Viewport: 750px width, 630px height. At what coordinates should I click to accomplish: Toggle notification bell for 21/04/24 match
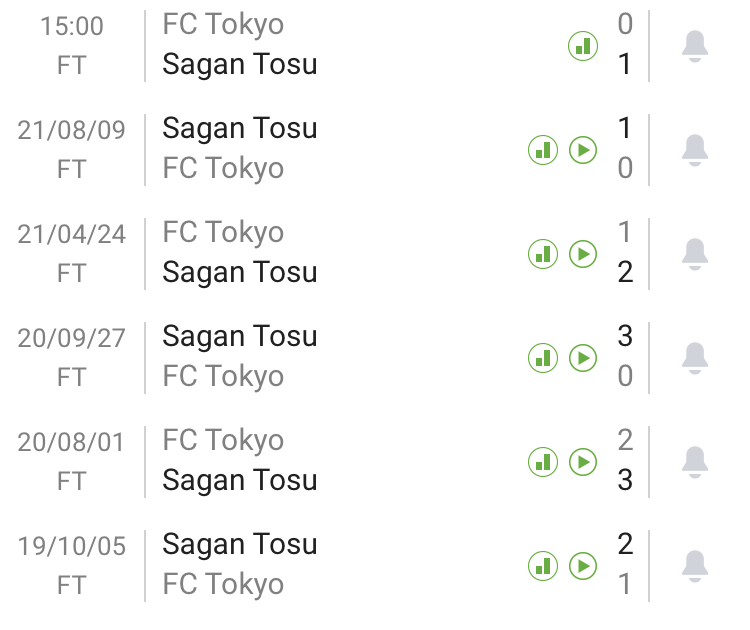[x=695, y=254]
